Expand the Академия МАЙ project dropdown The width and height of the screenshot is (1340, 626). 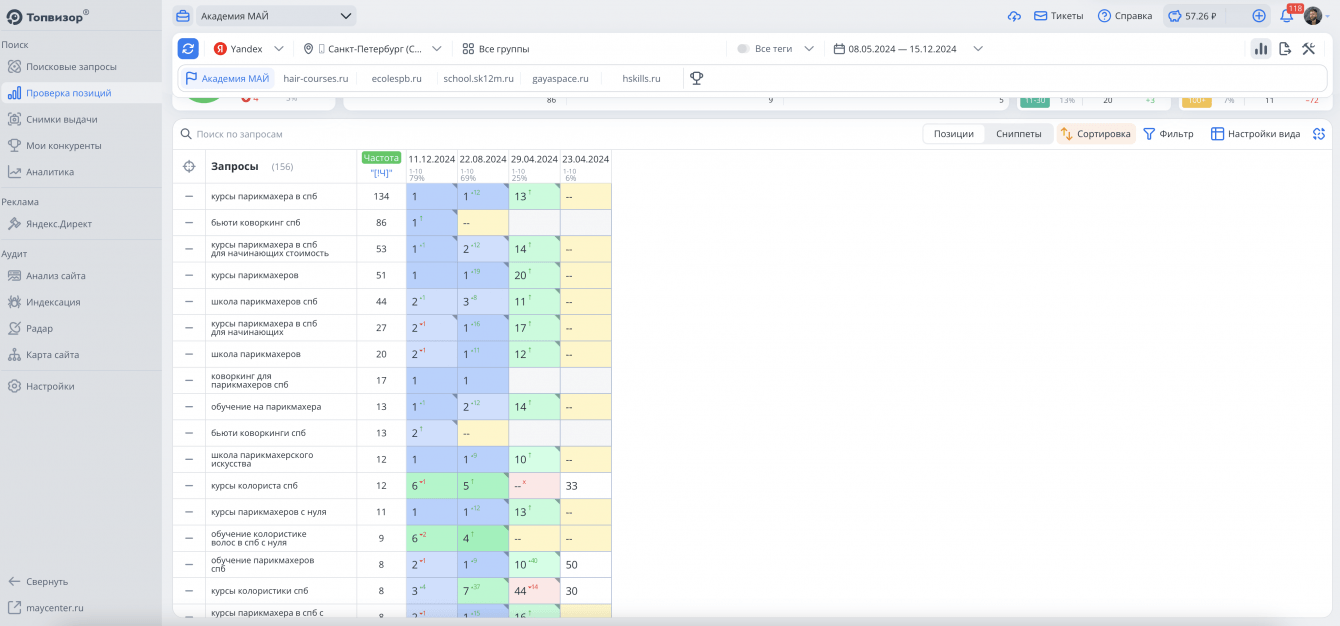coord(275,16)
